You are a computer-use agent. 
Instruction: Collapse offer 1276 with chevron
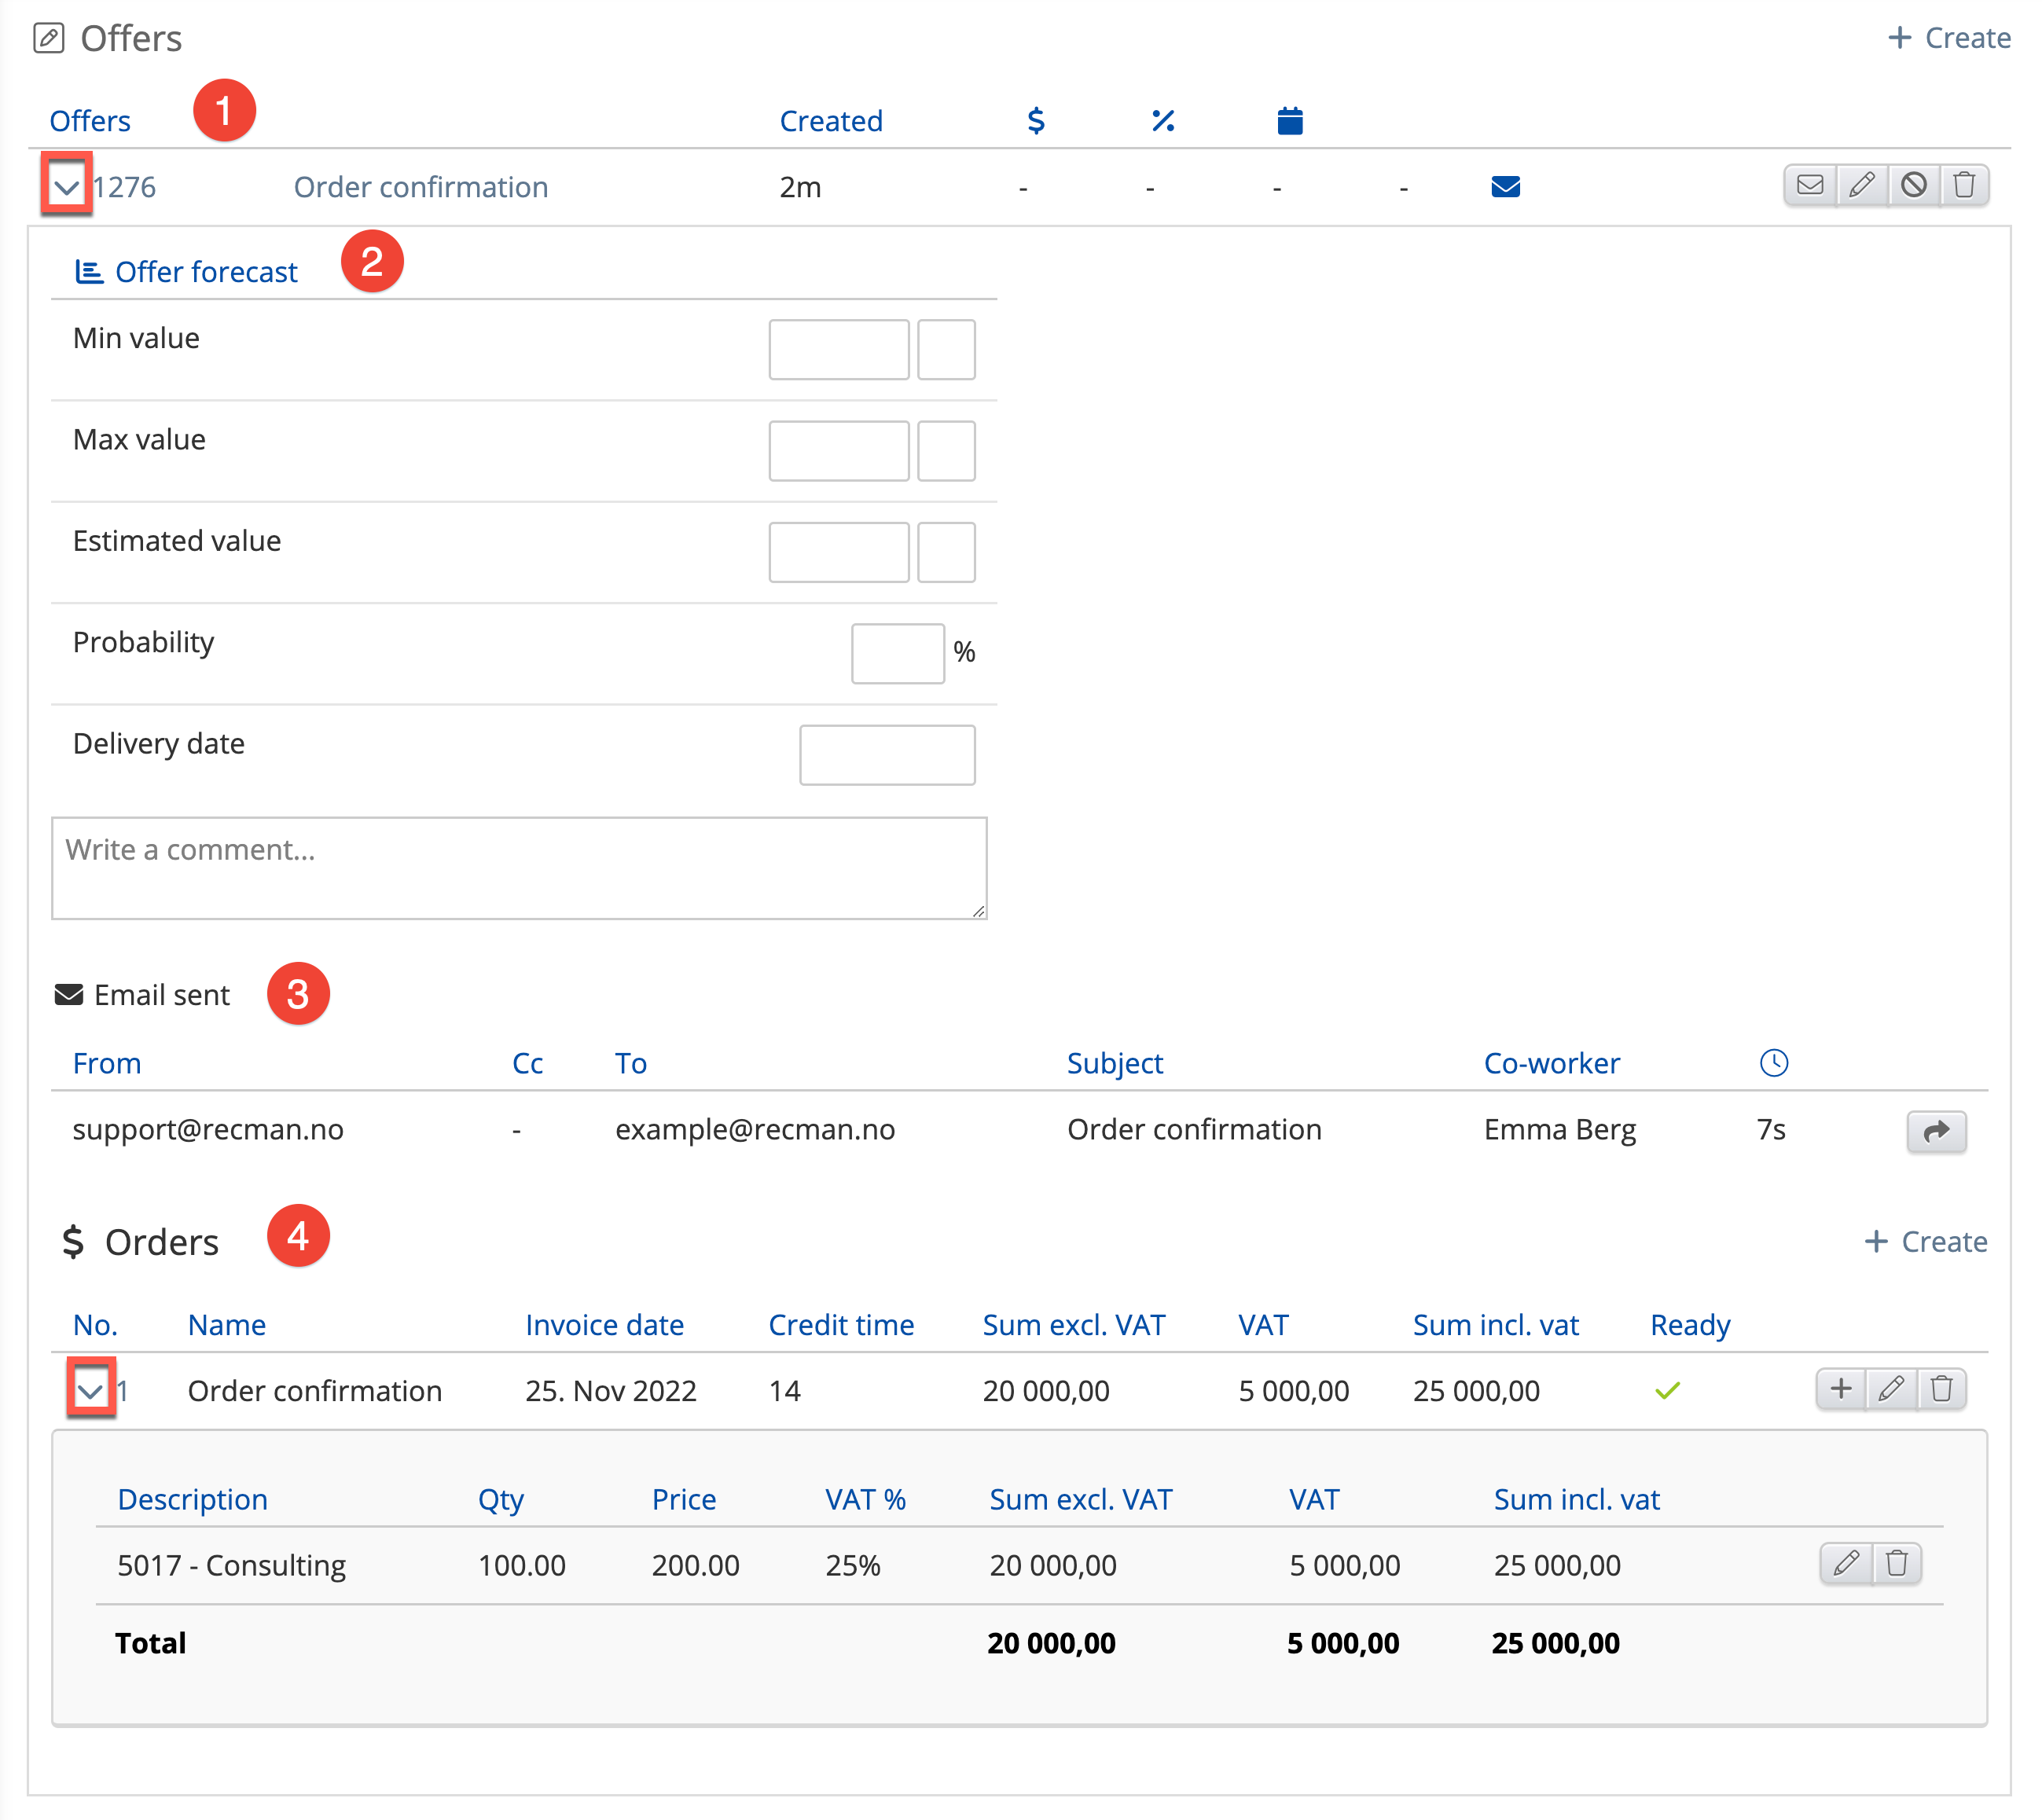point(67,186)
